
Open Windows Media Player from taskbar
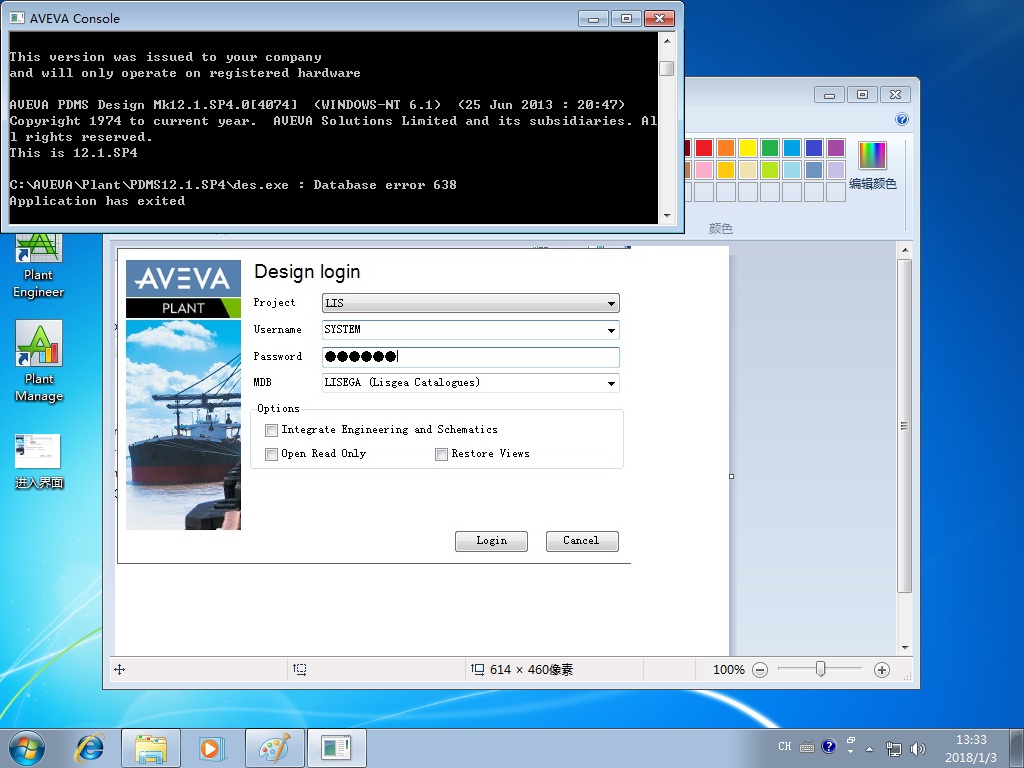click(x=212, y=748)
